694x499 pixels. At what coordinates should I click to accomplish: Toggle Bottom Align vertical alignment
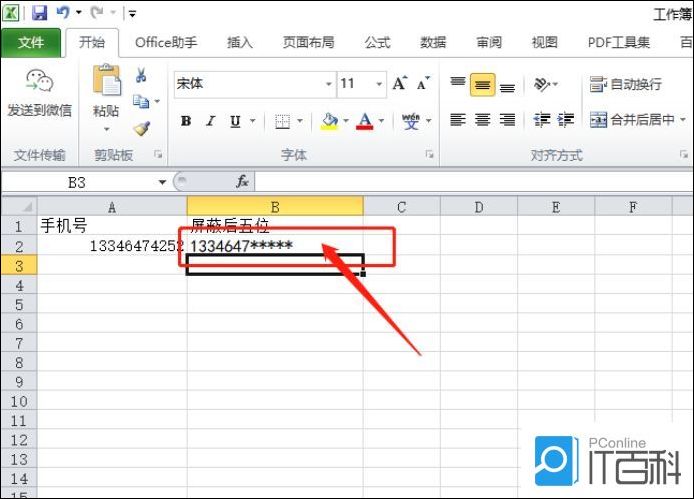[x=507, y=85]
